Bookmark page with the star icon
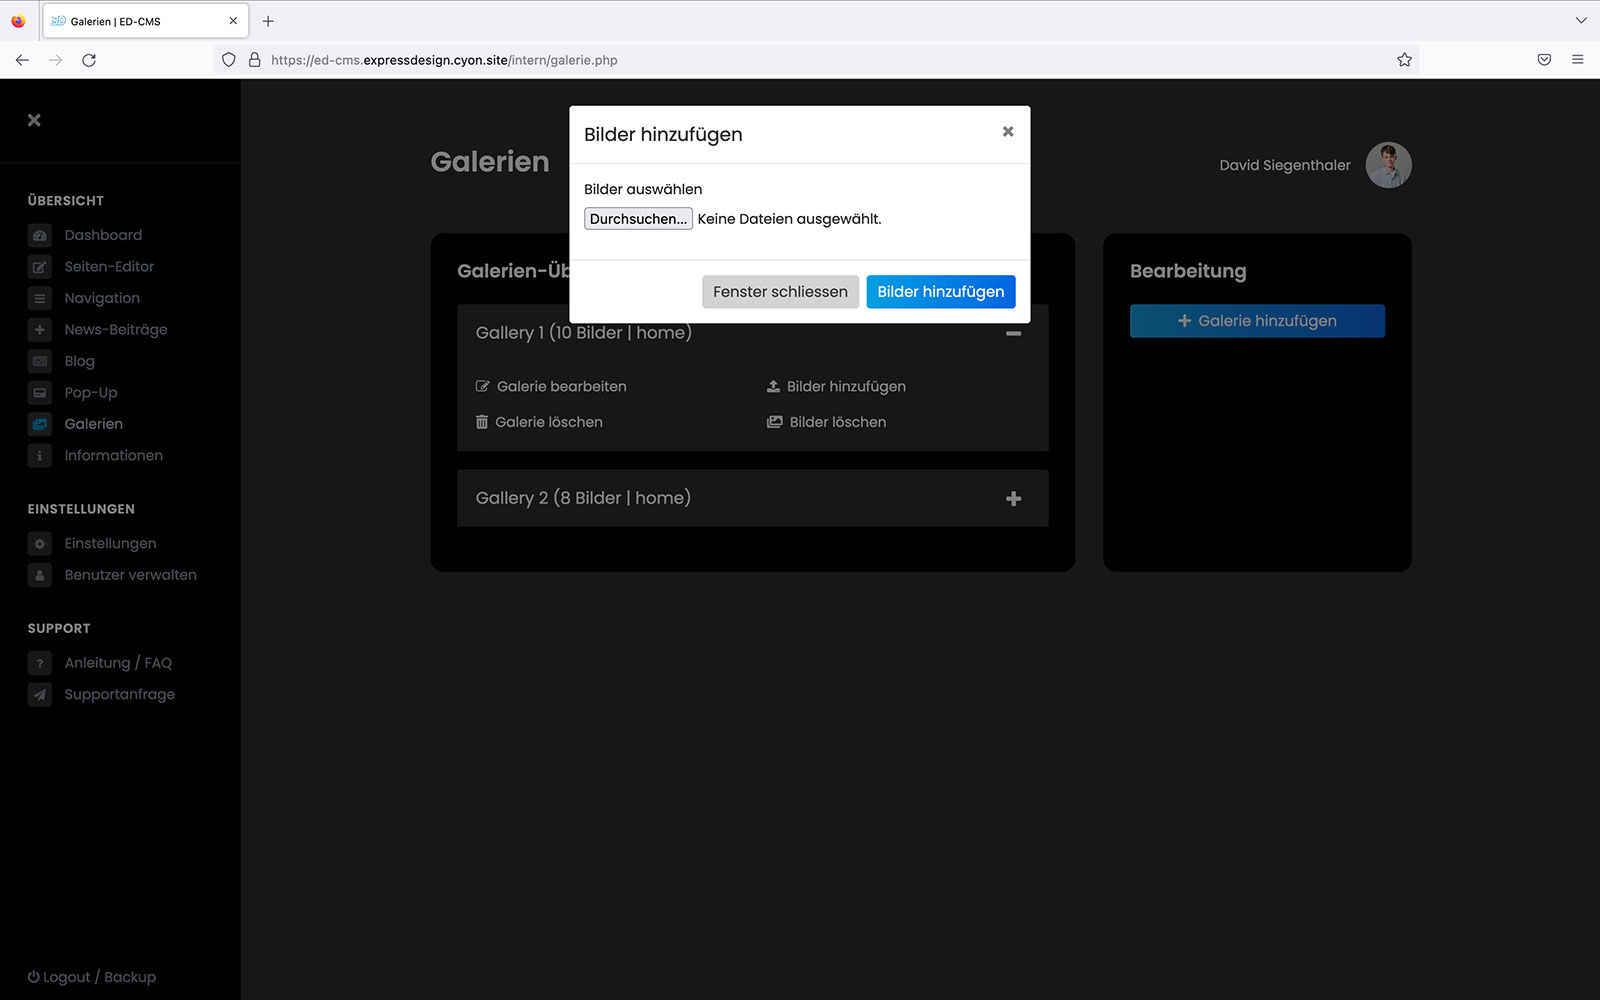This screenshot has width=1600, height=1000. 1404,60
